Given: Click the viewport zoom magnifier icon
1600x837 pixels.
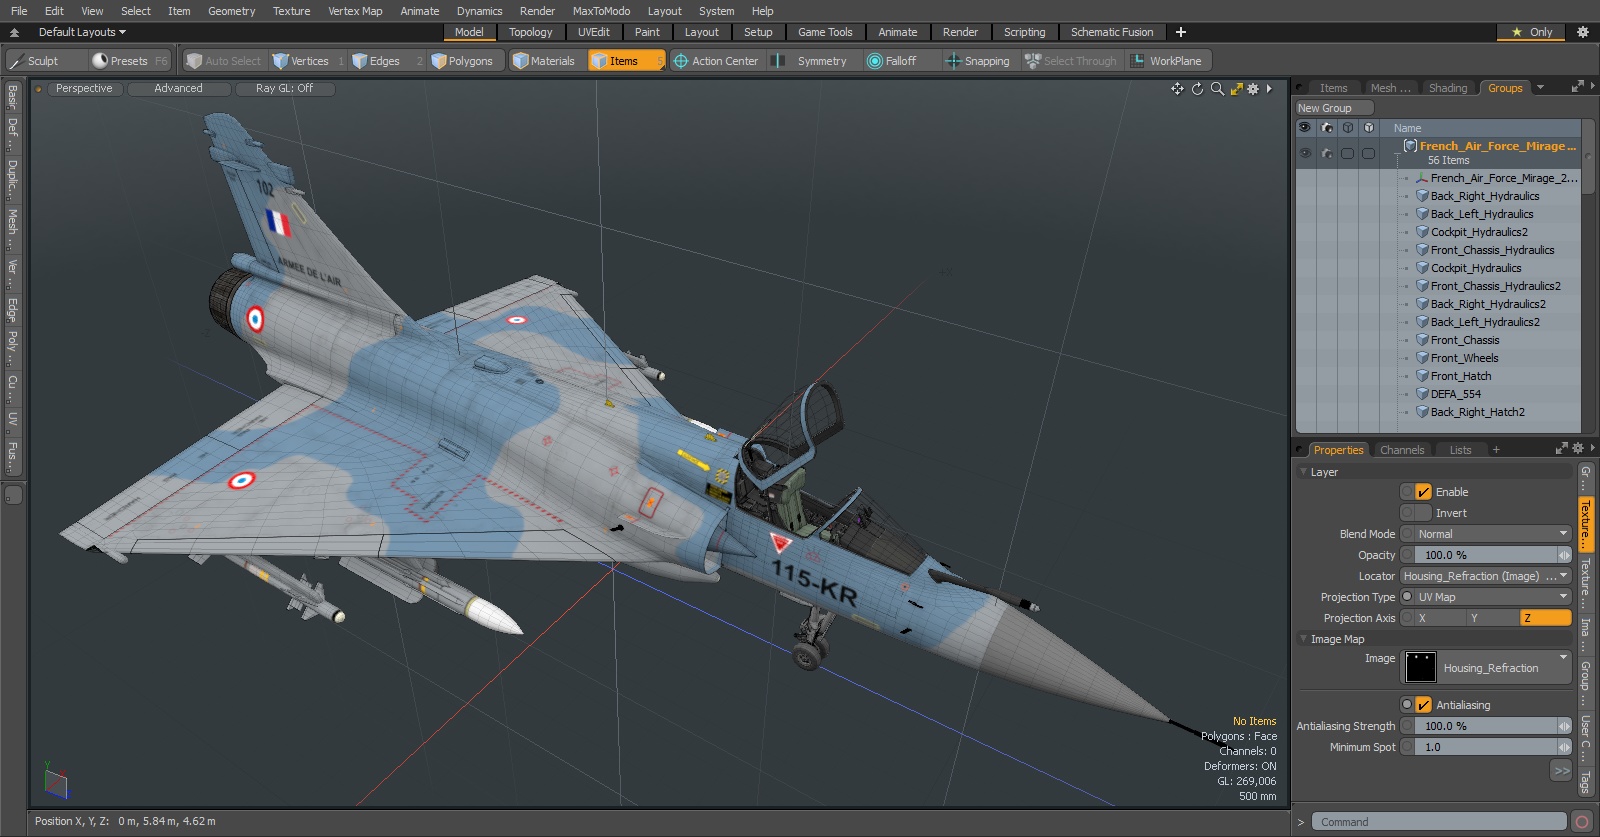Looking at the screenshot, I should (x=1217, y=89).
